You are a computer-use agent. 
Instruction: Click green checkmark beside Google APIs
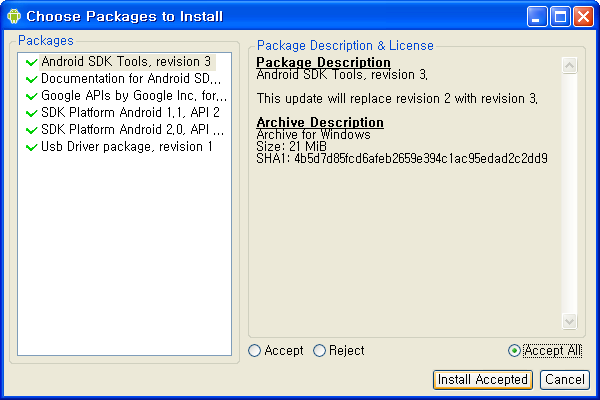pos(31,96)
